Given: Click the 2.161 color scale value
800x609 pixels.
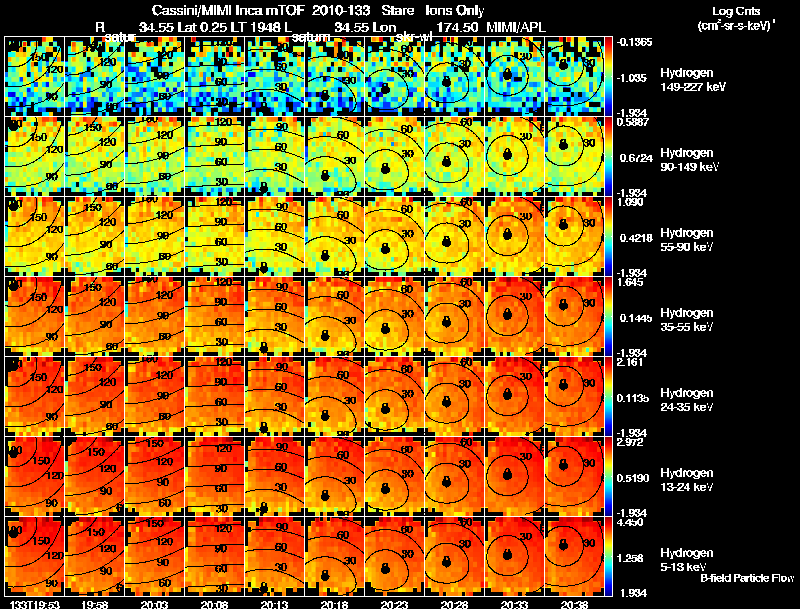Looking at the screenshot, I should point(630,362).
